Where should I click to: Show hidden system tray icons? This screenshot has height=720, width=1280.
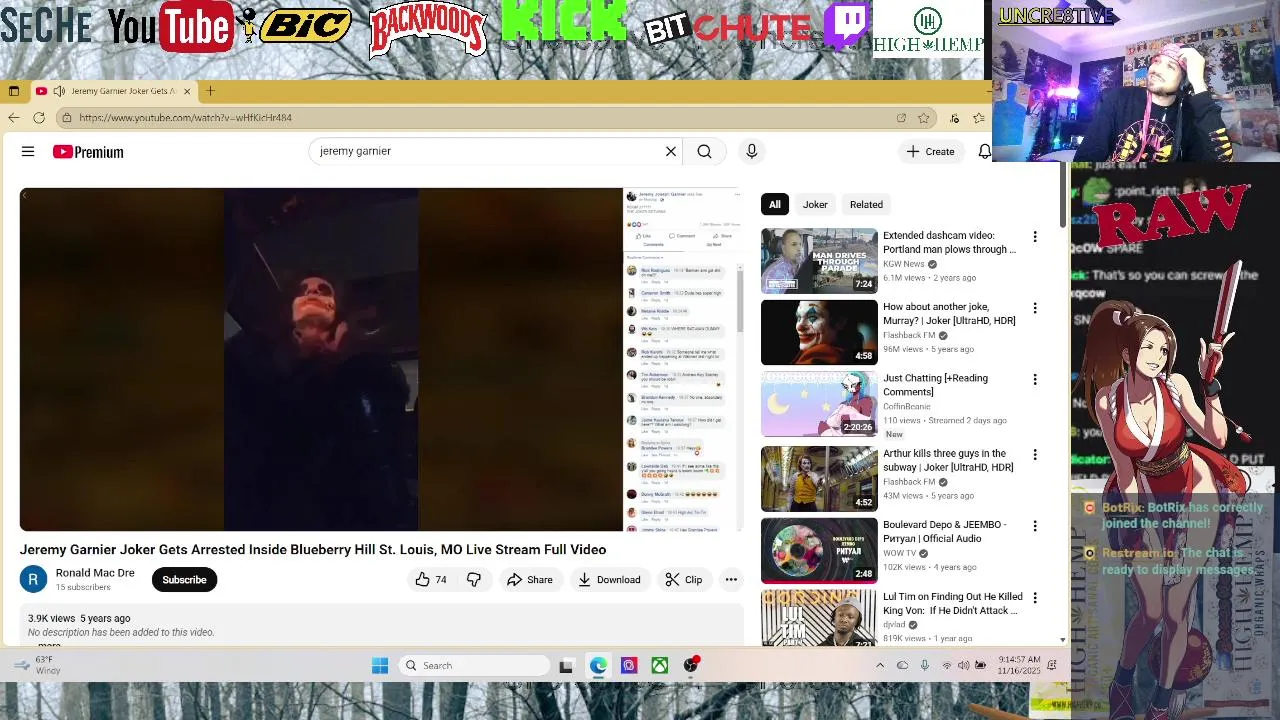point(880,666)
